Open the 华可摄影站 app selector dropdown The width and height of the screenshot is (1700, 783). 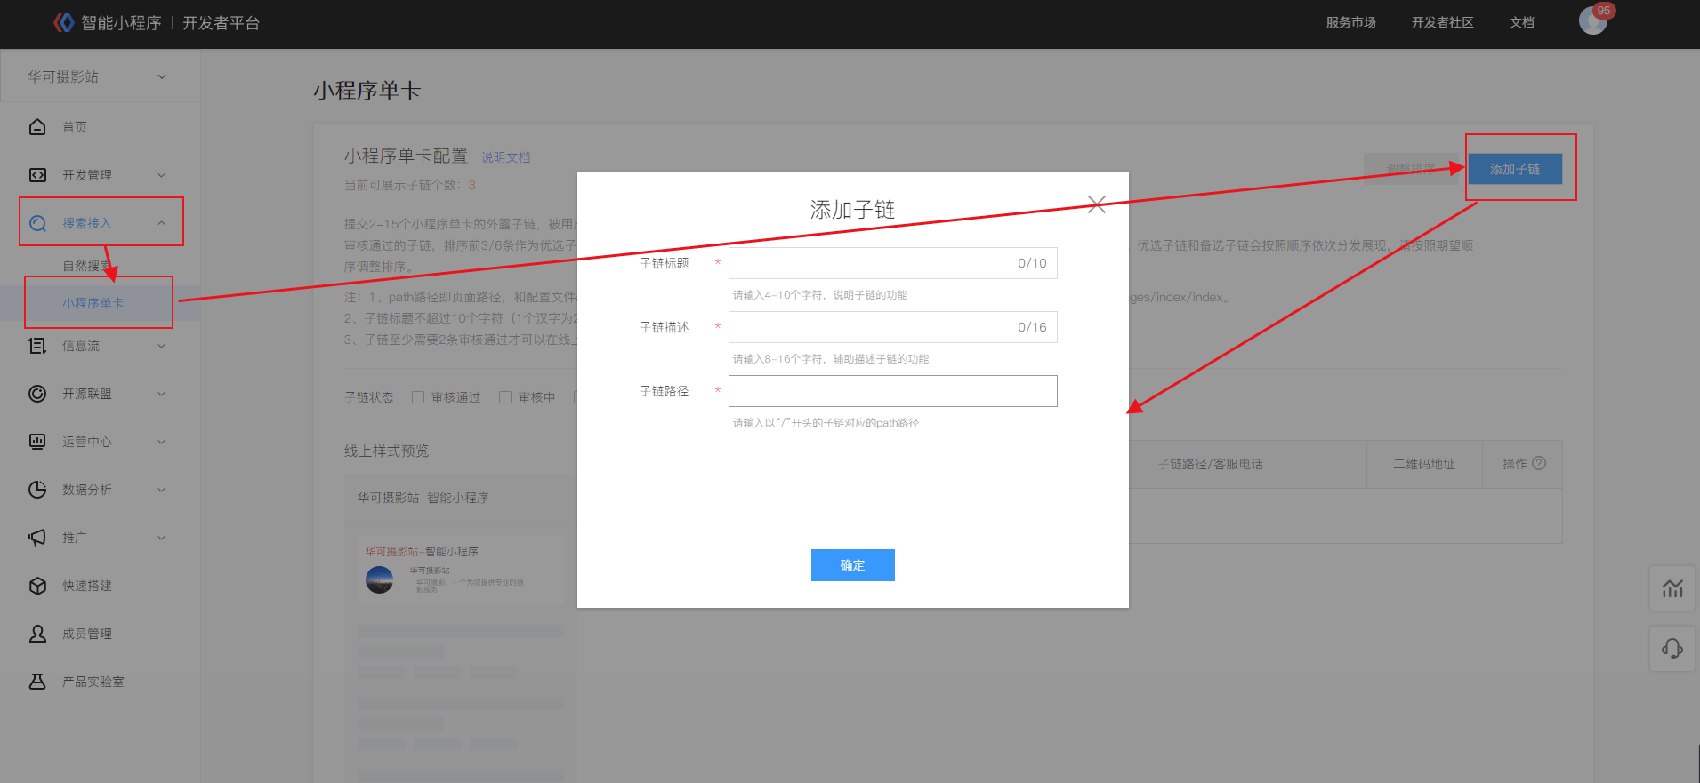click(x=97, y=77)
